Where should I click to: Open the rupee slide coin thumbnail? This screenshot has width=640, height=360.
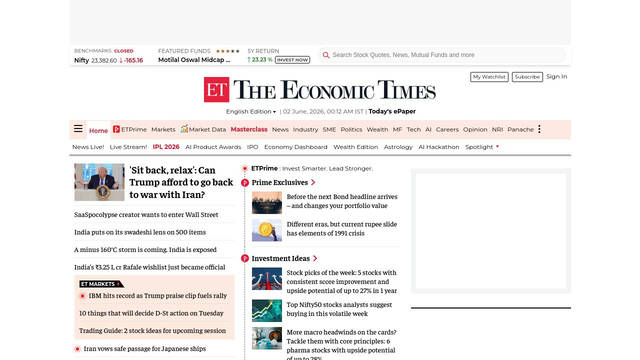click(267, 230)
